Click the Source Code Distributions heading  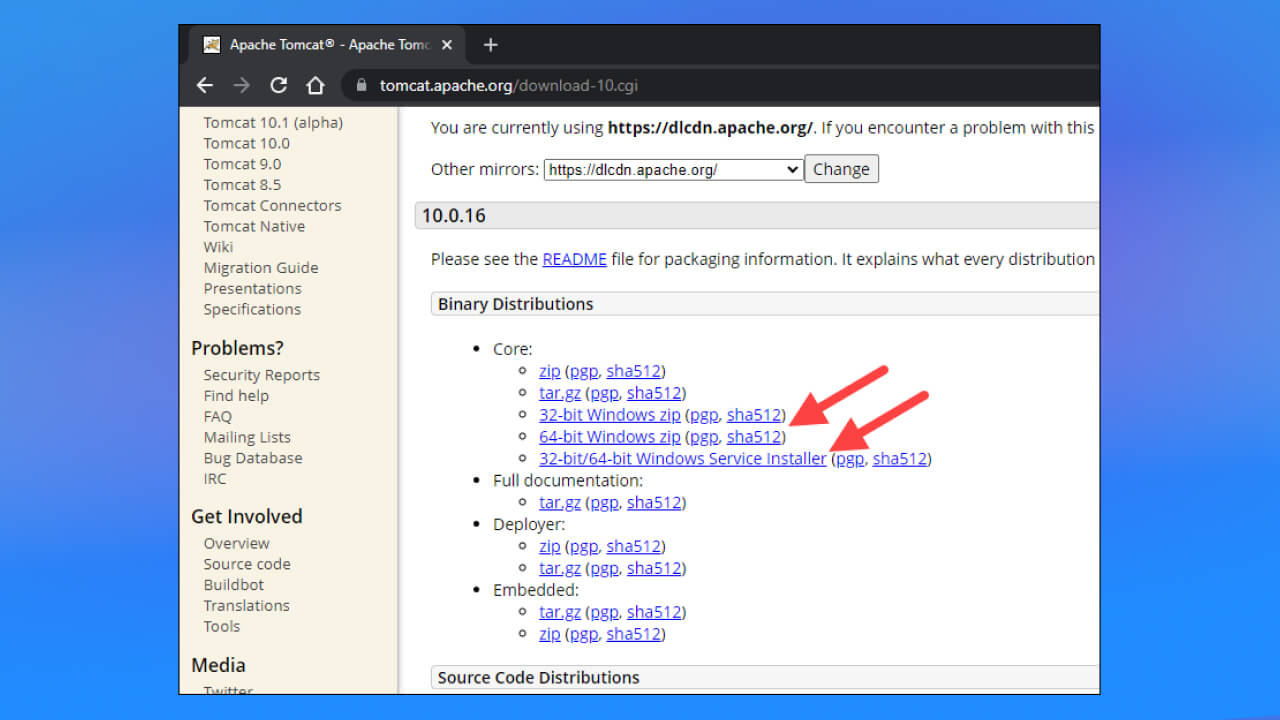click(x=765, y=678)
